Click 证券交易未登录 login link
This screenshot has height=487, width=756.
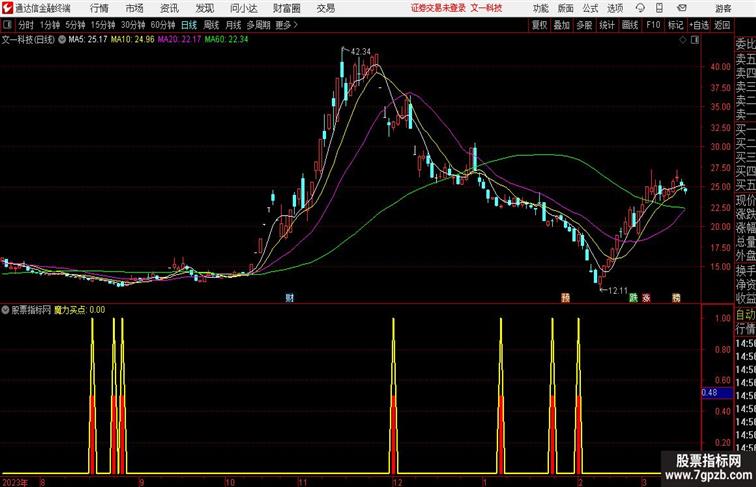pyautogui.click(x=438, y=8)
